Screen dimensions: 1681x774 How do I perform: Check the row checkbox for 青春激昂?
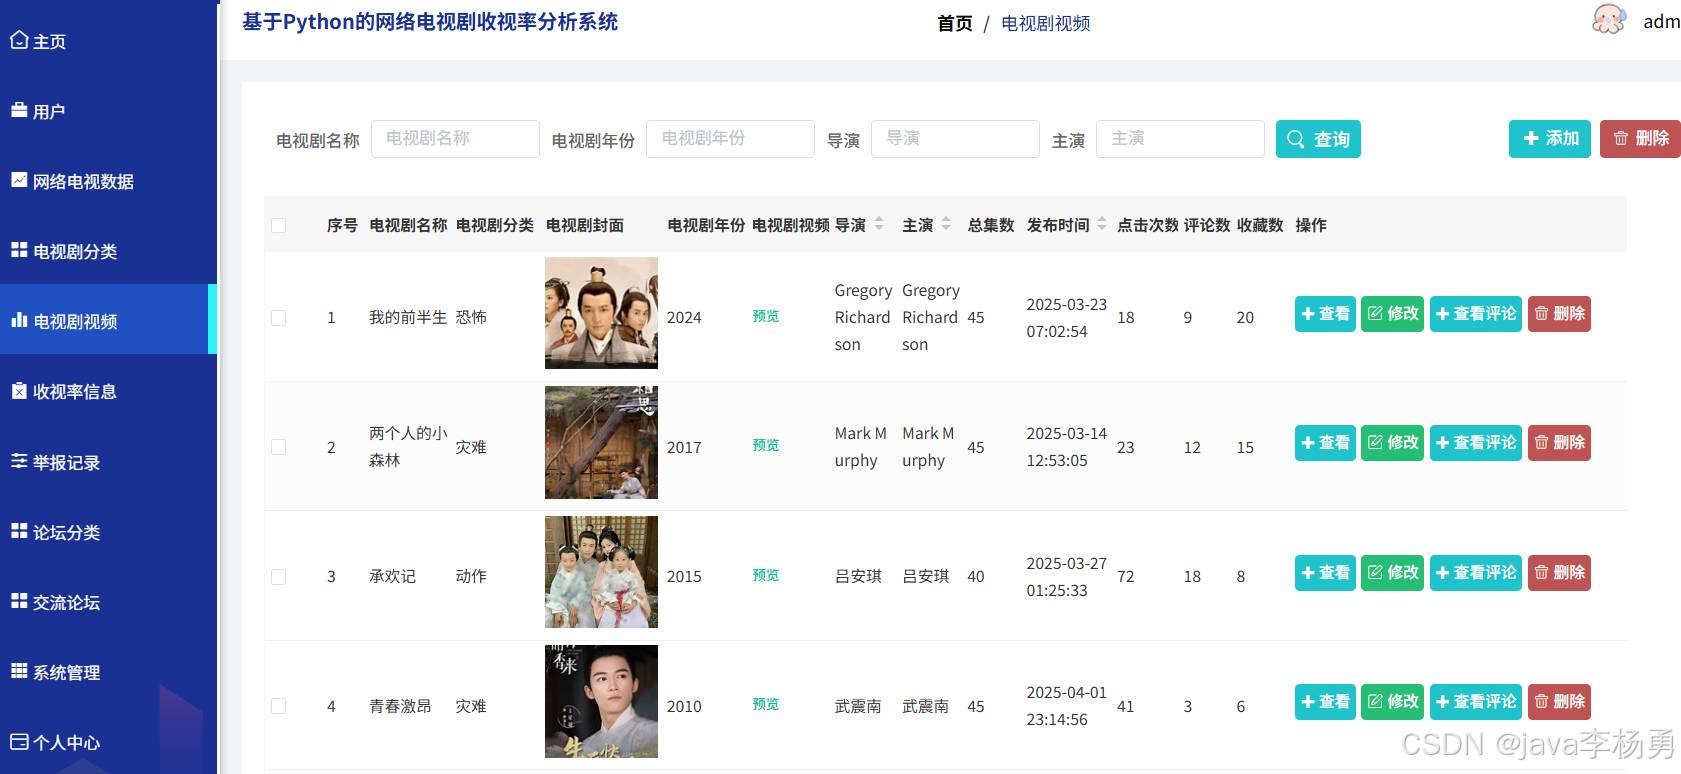tap(279, 706)
